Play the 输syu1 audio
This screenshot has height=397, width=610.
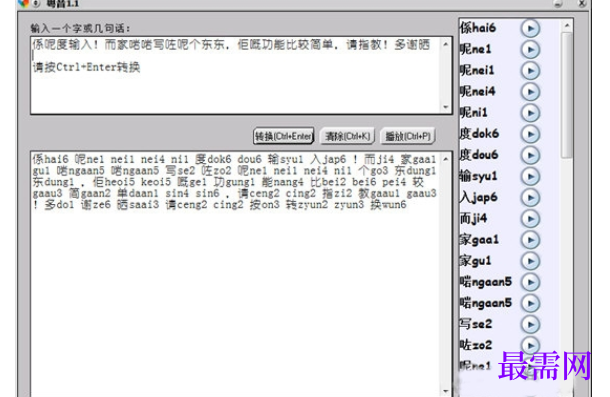pos(530,176)
